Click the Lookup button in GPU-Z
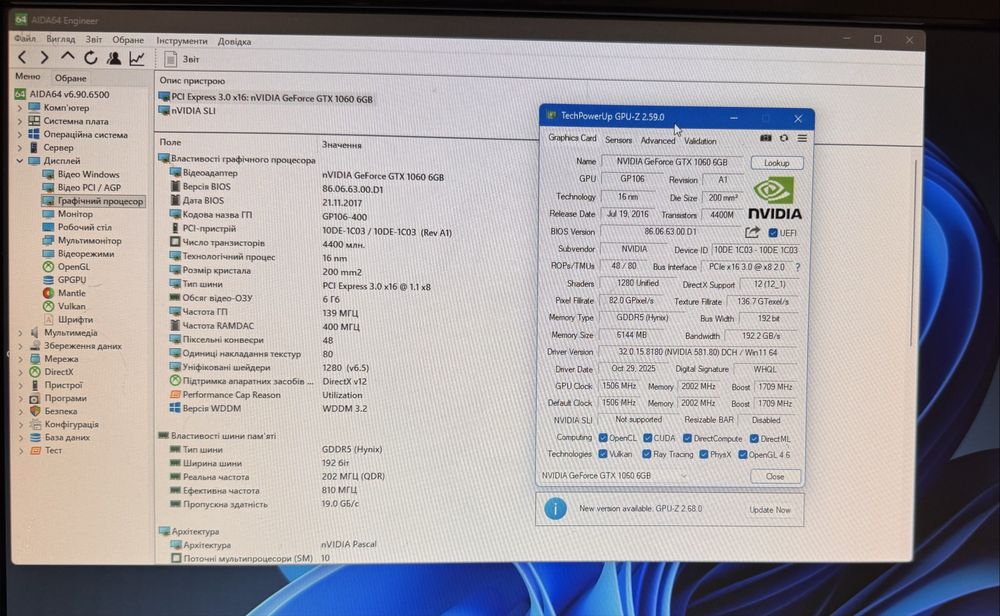 [x=776, y=163]
